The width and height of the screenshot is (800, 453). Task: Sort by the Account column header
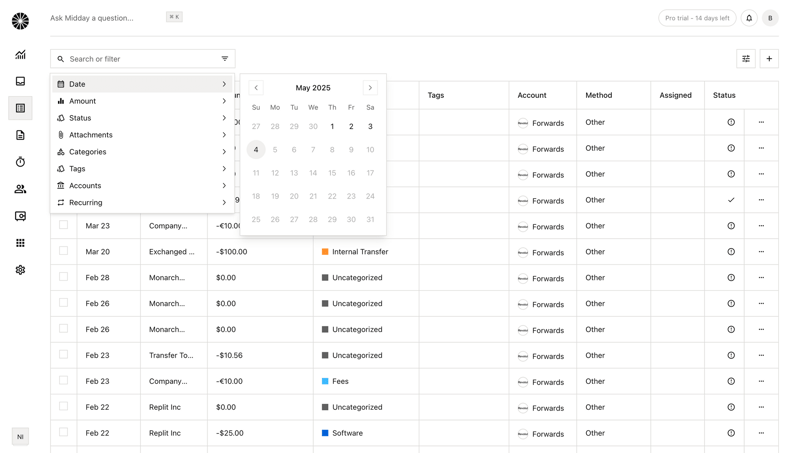pyautogui.click(x=532, y=95)
